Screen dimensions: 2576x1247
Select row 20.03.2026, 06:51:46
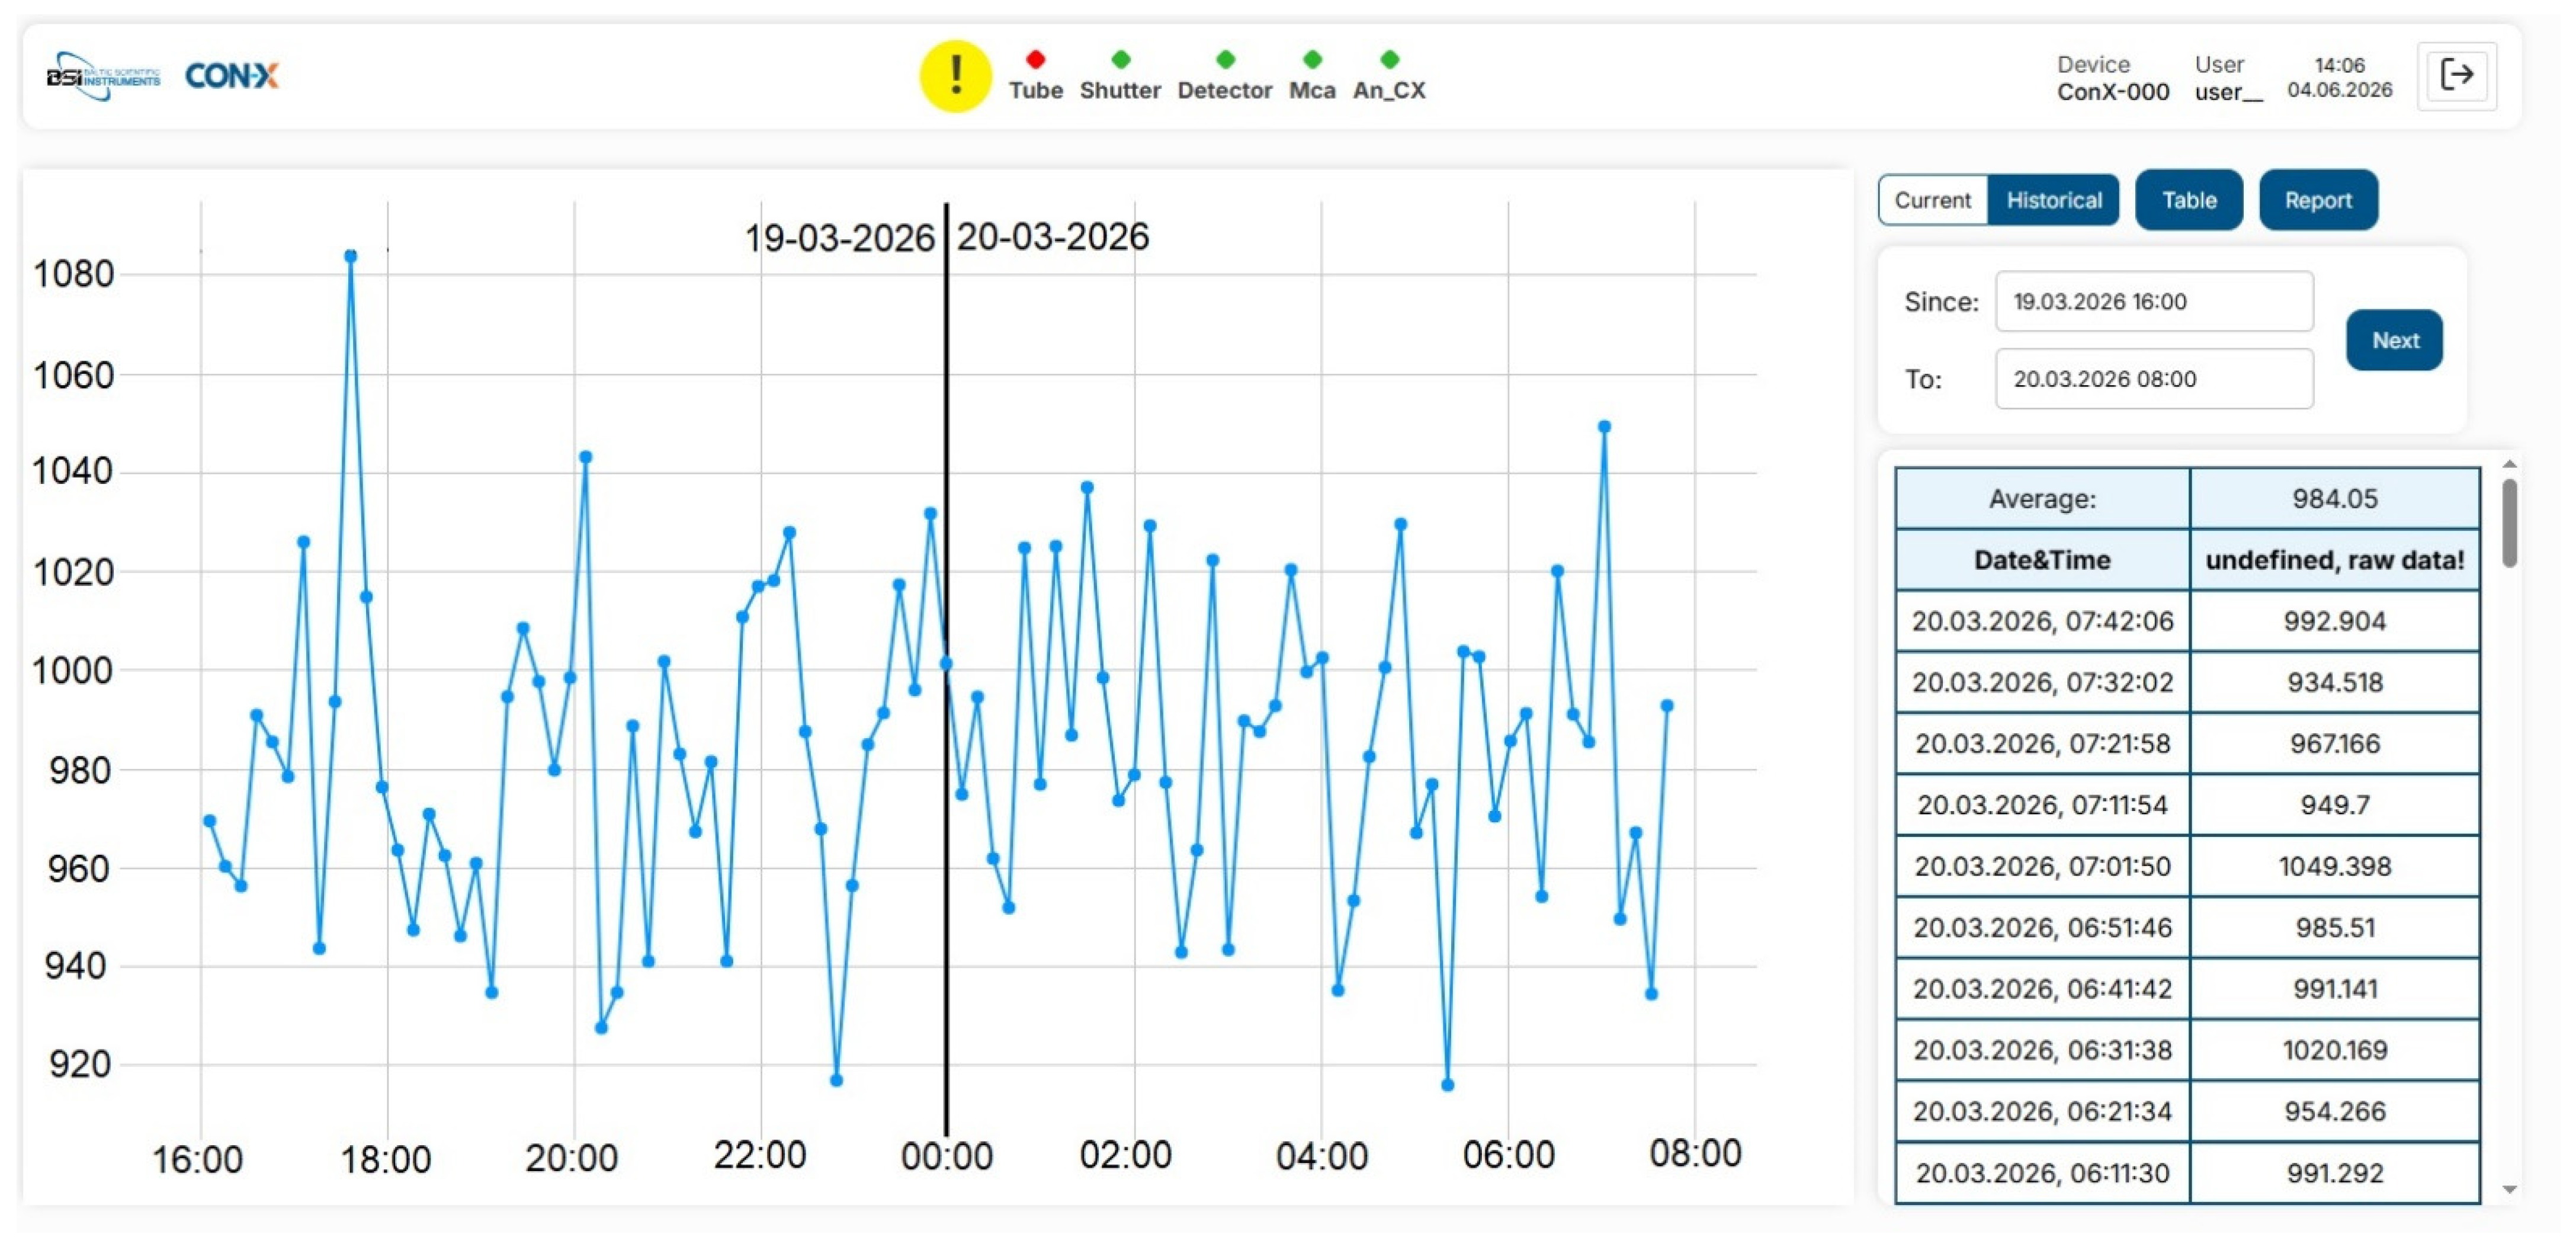(x=2187, y=928)
